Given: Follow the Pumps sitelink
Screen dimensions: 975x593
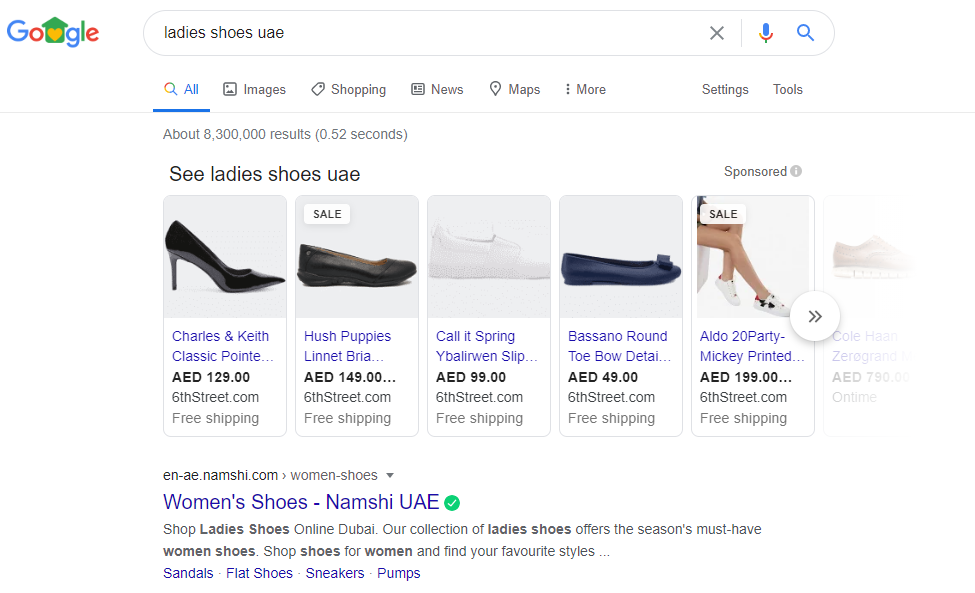Looking at the screenshot, I should tap(399, 573).
